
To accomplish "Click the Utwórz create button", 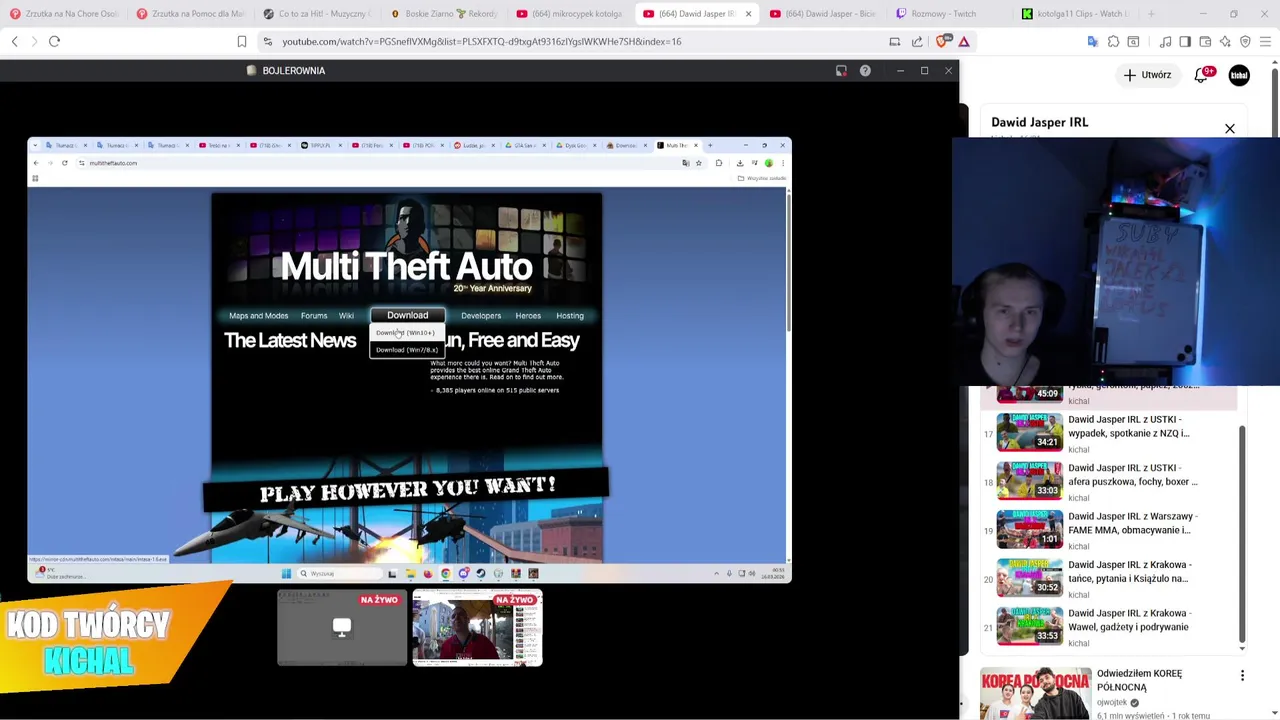I will point(1147,75).
